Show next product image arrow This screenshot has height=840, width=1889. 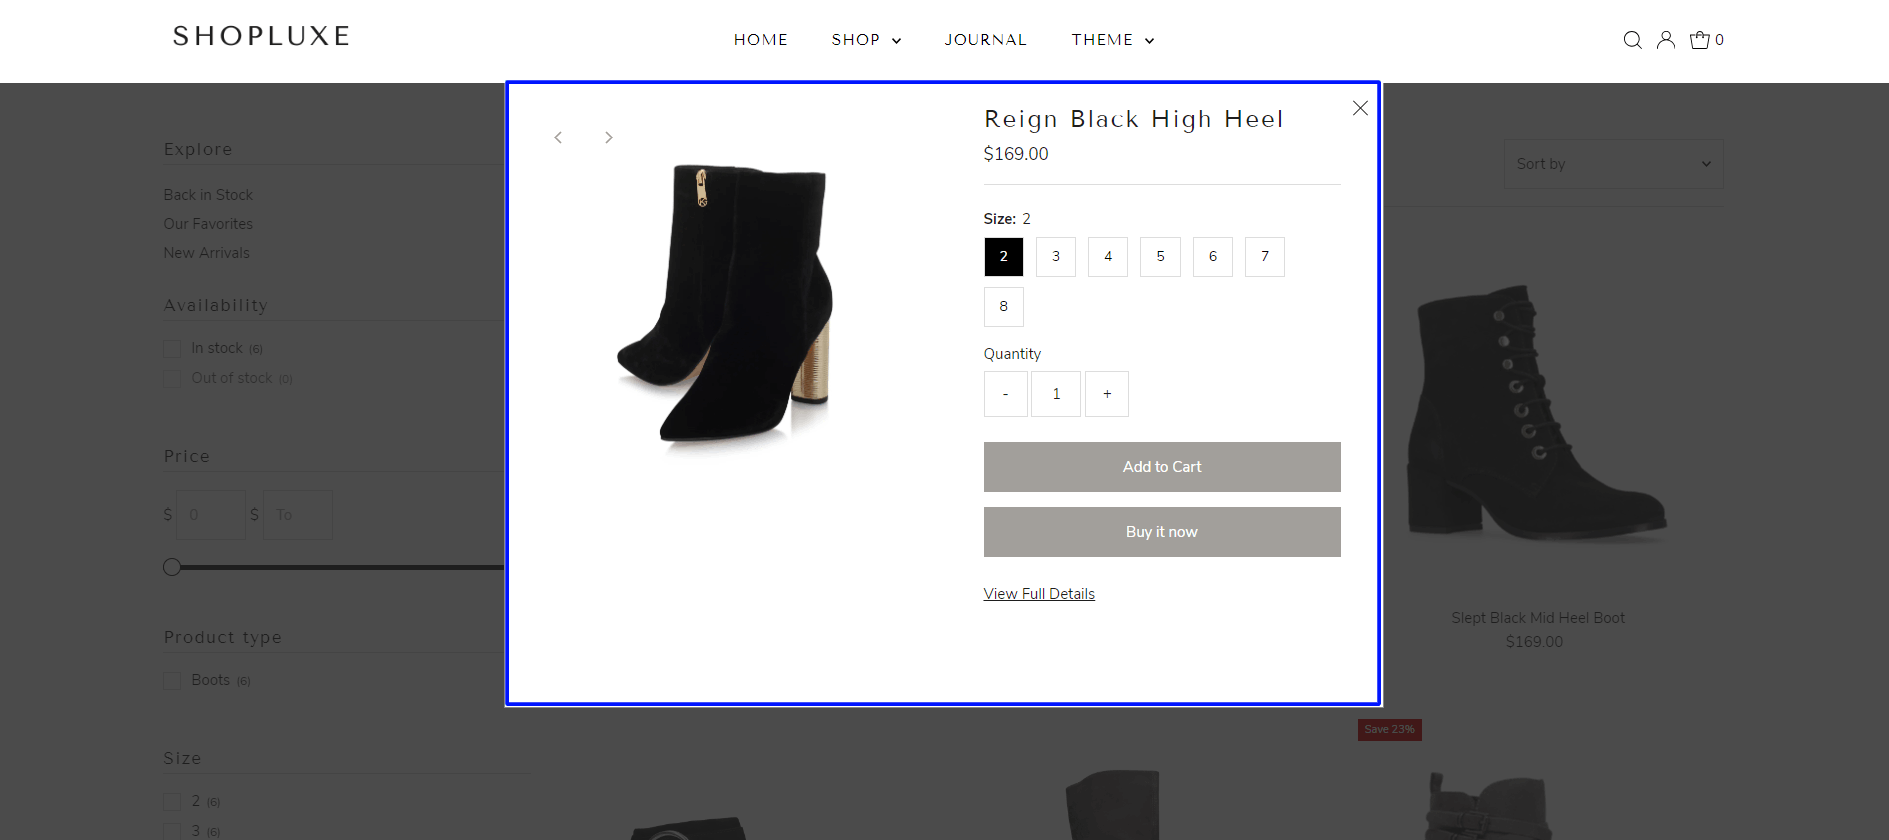coord(608,137)
